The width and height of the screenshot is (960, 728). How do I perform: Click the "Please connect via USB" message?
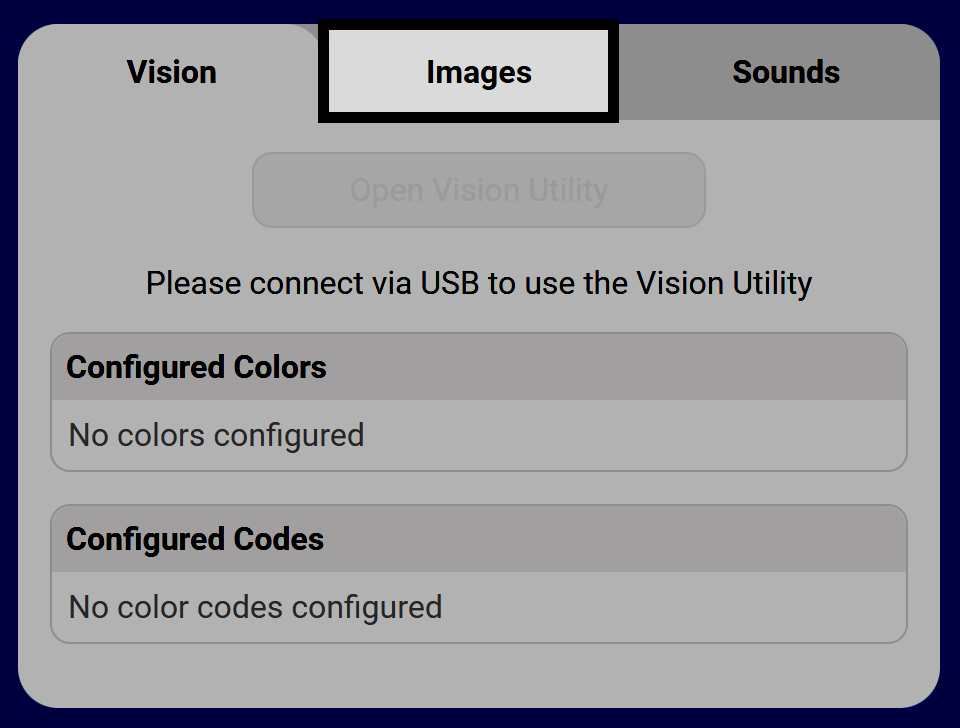[x=478, y=283]
